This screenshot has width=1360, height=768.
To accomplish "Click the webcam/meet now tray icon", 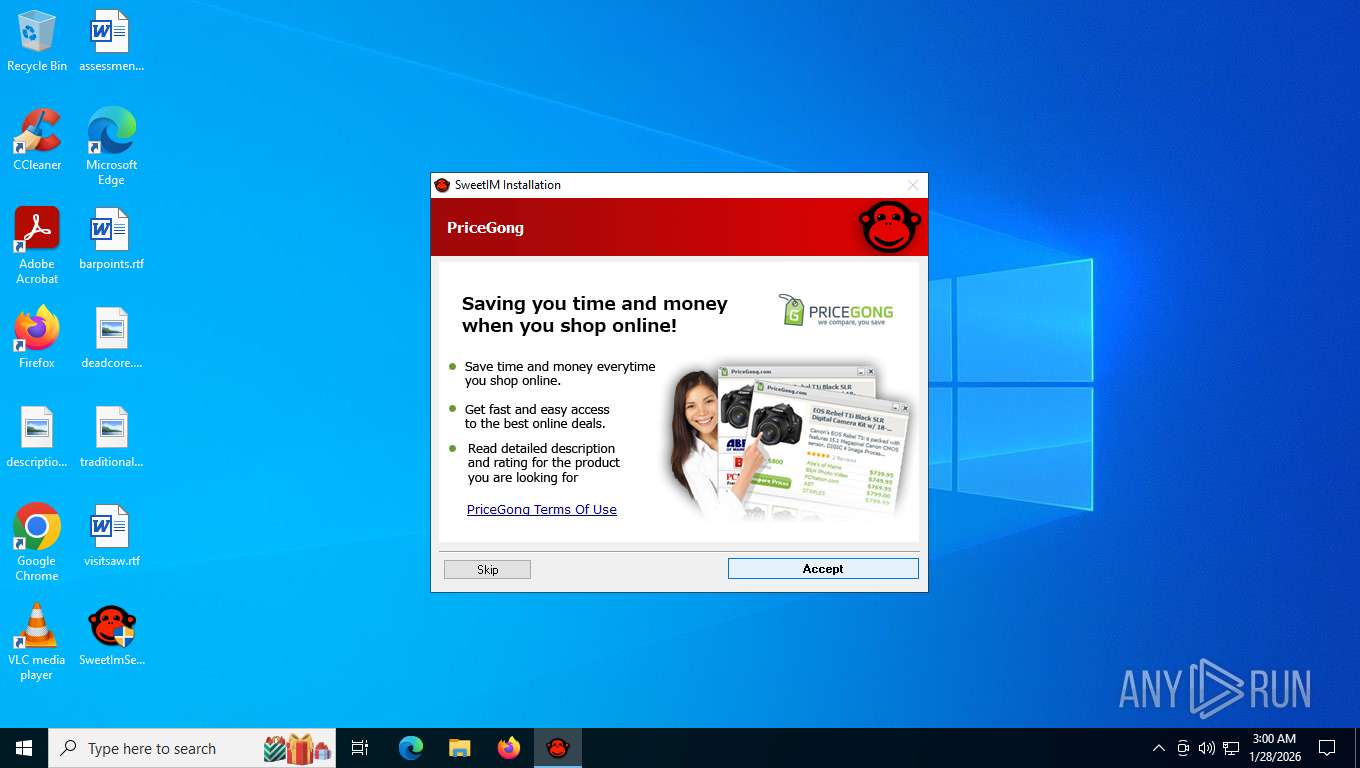I will pyautogui.click(x=1183, y=748).
